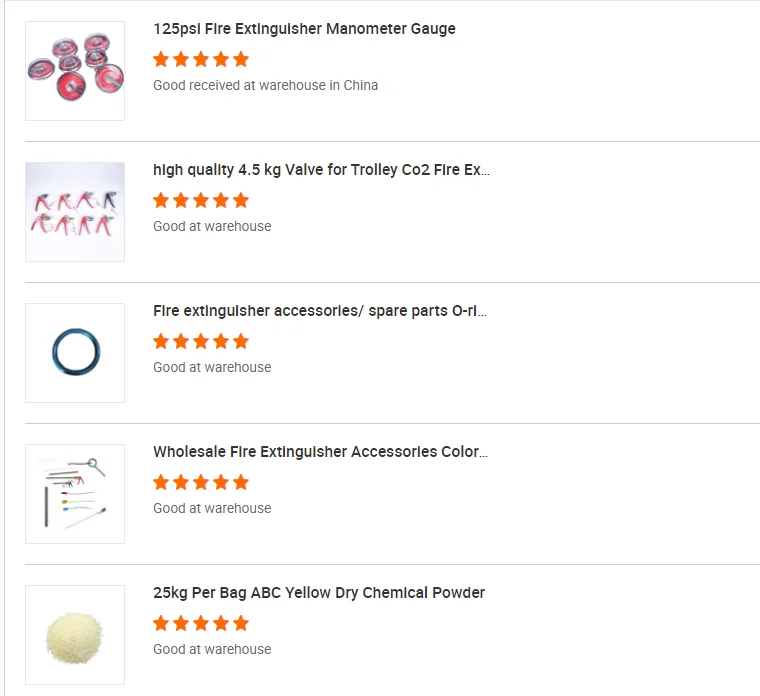Select the colored accessories product image

[75, 494]
